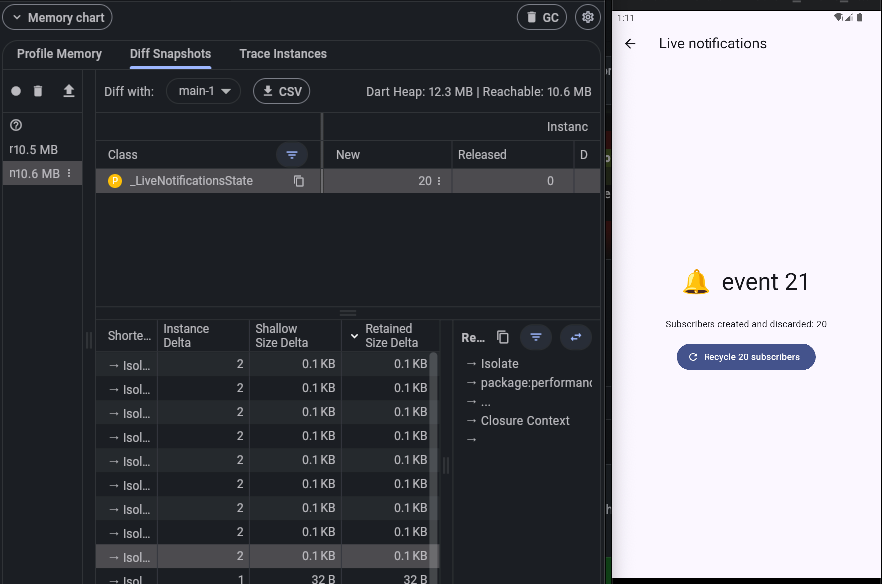Take a new snapshot with the record circle icon
Screen dimensions: 882x584
(16, 91)
